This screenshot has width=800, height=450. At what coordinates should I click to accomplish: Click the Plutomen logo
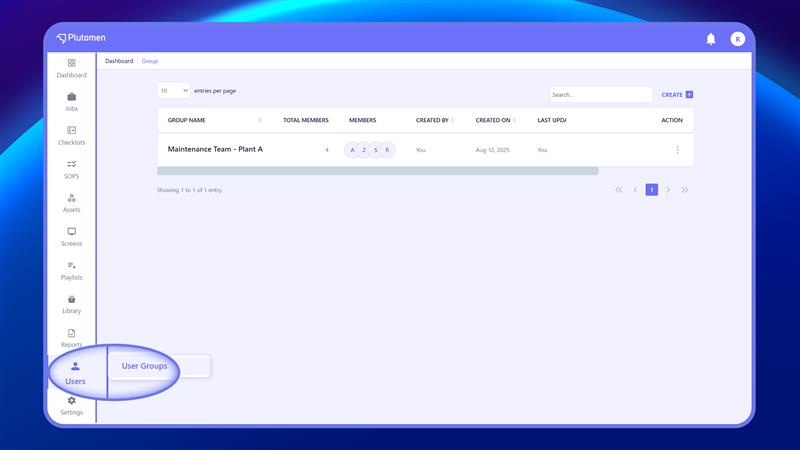81,38
